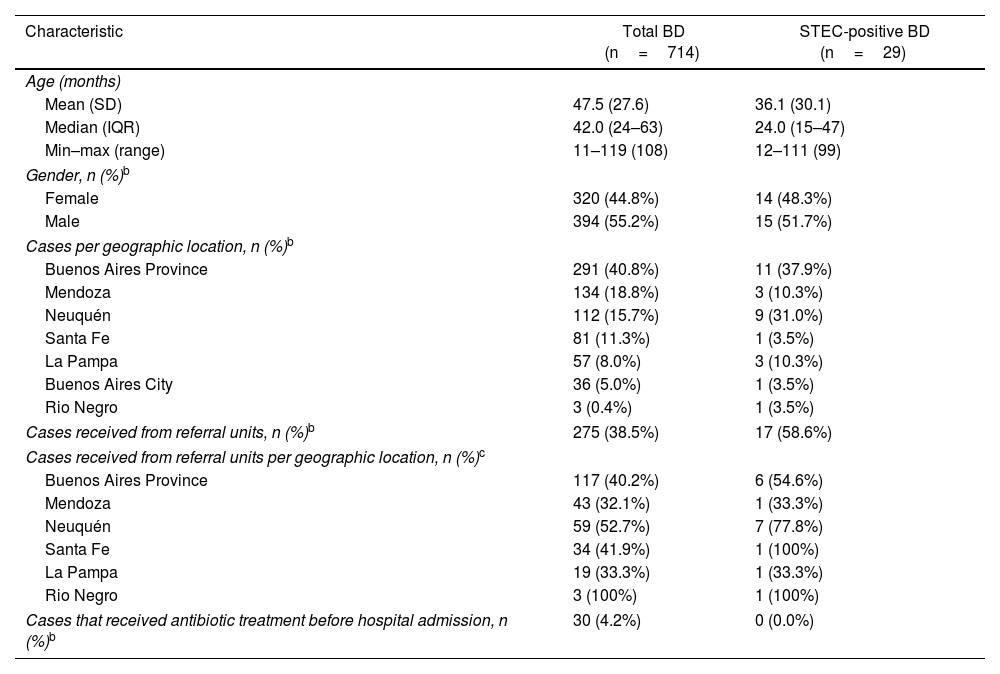Select the Total BD mean value 47.5 (27.6)

611,105
